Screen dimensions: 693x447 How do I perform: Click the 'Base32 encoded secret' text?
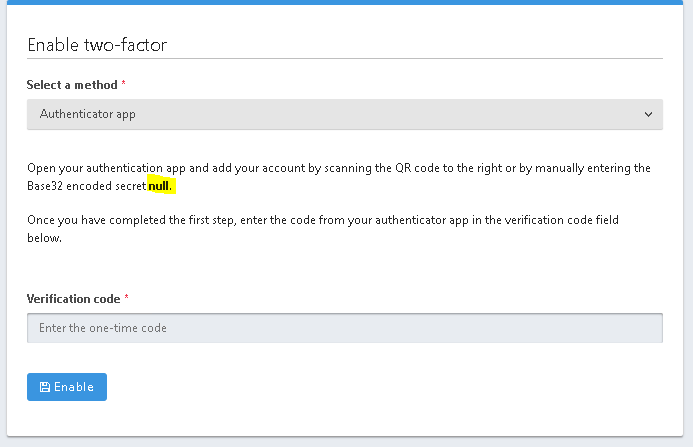click(86, 186)
